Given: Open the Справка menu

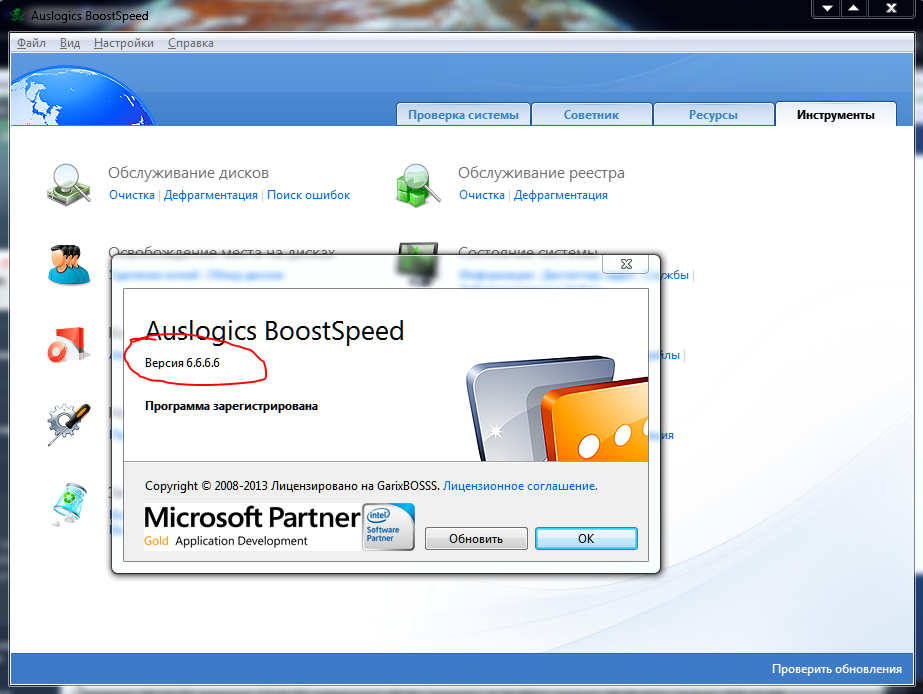Looking at the screenshot, I should pyautogui.click(x=191, y=43).
